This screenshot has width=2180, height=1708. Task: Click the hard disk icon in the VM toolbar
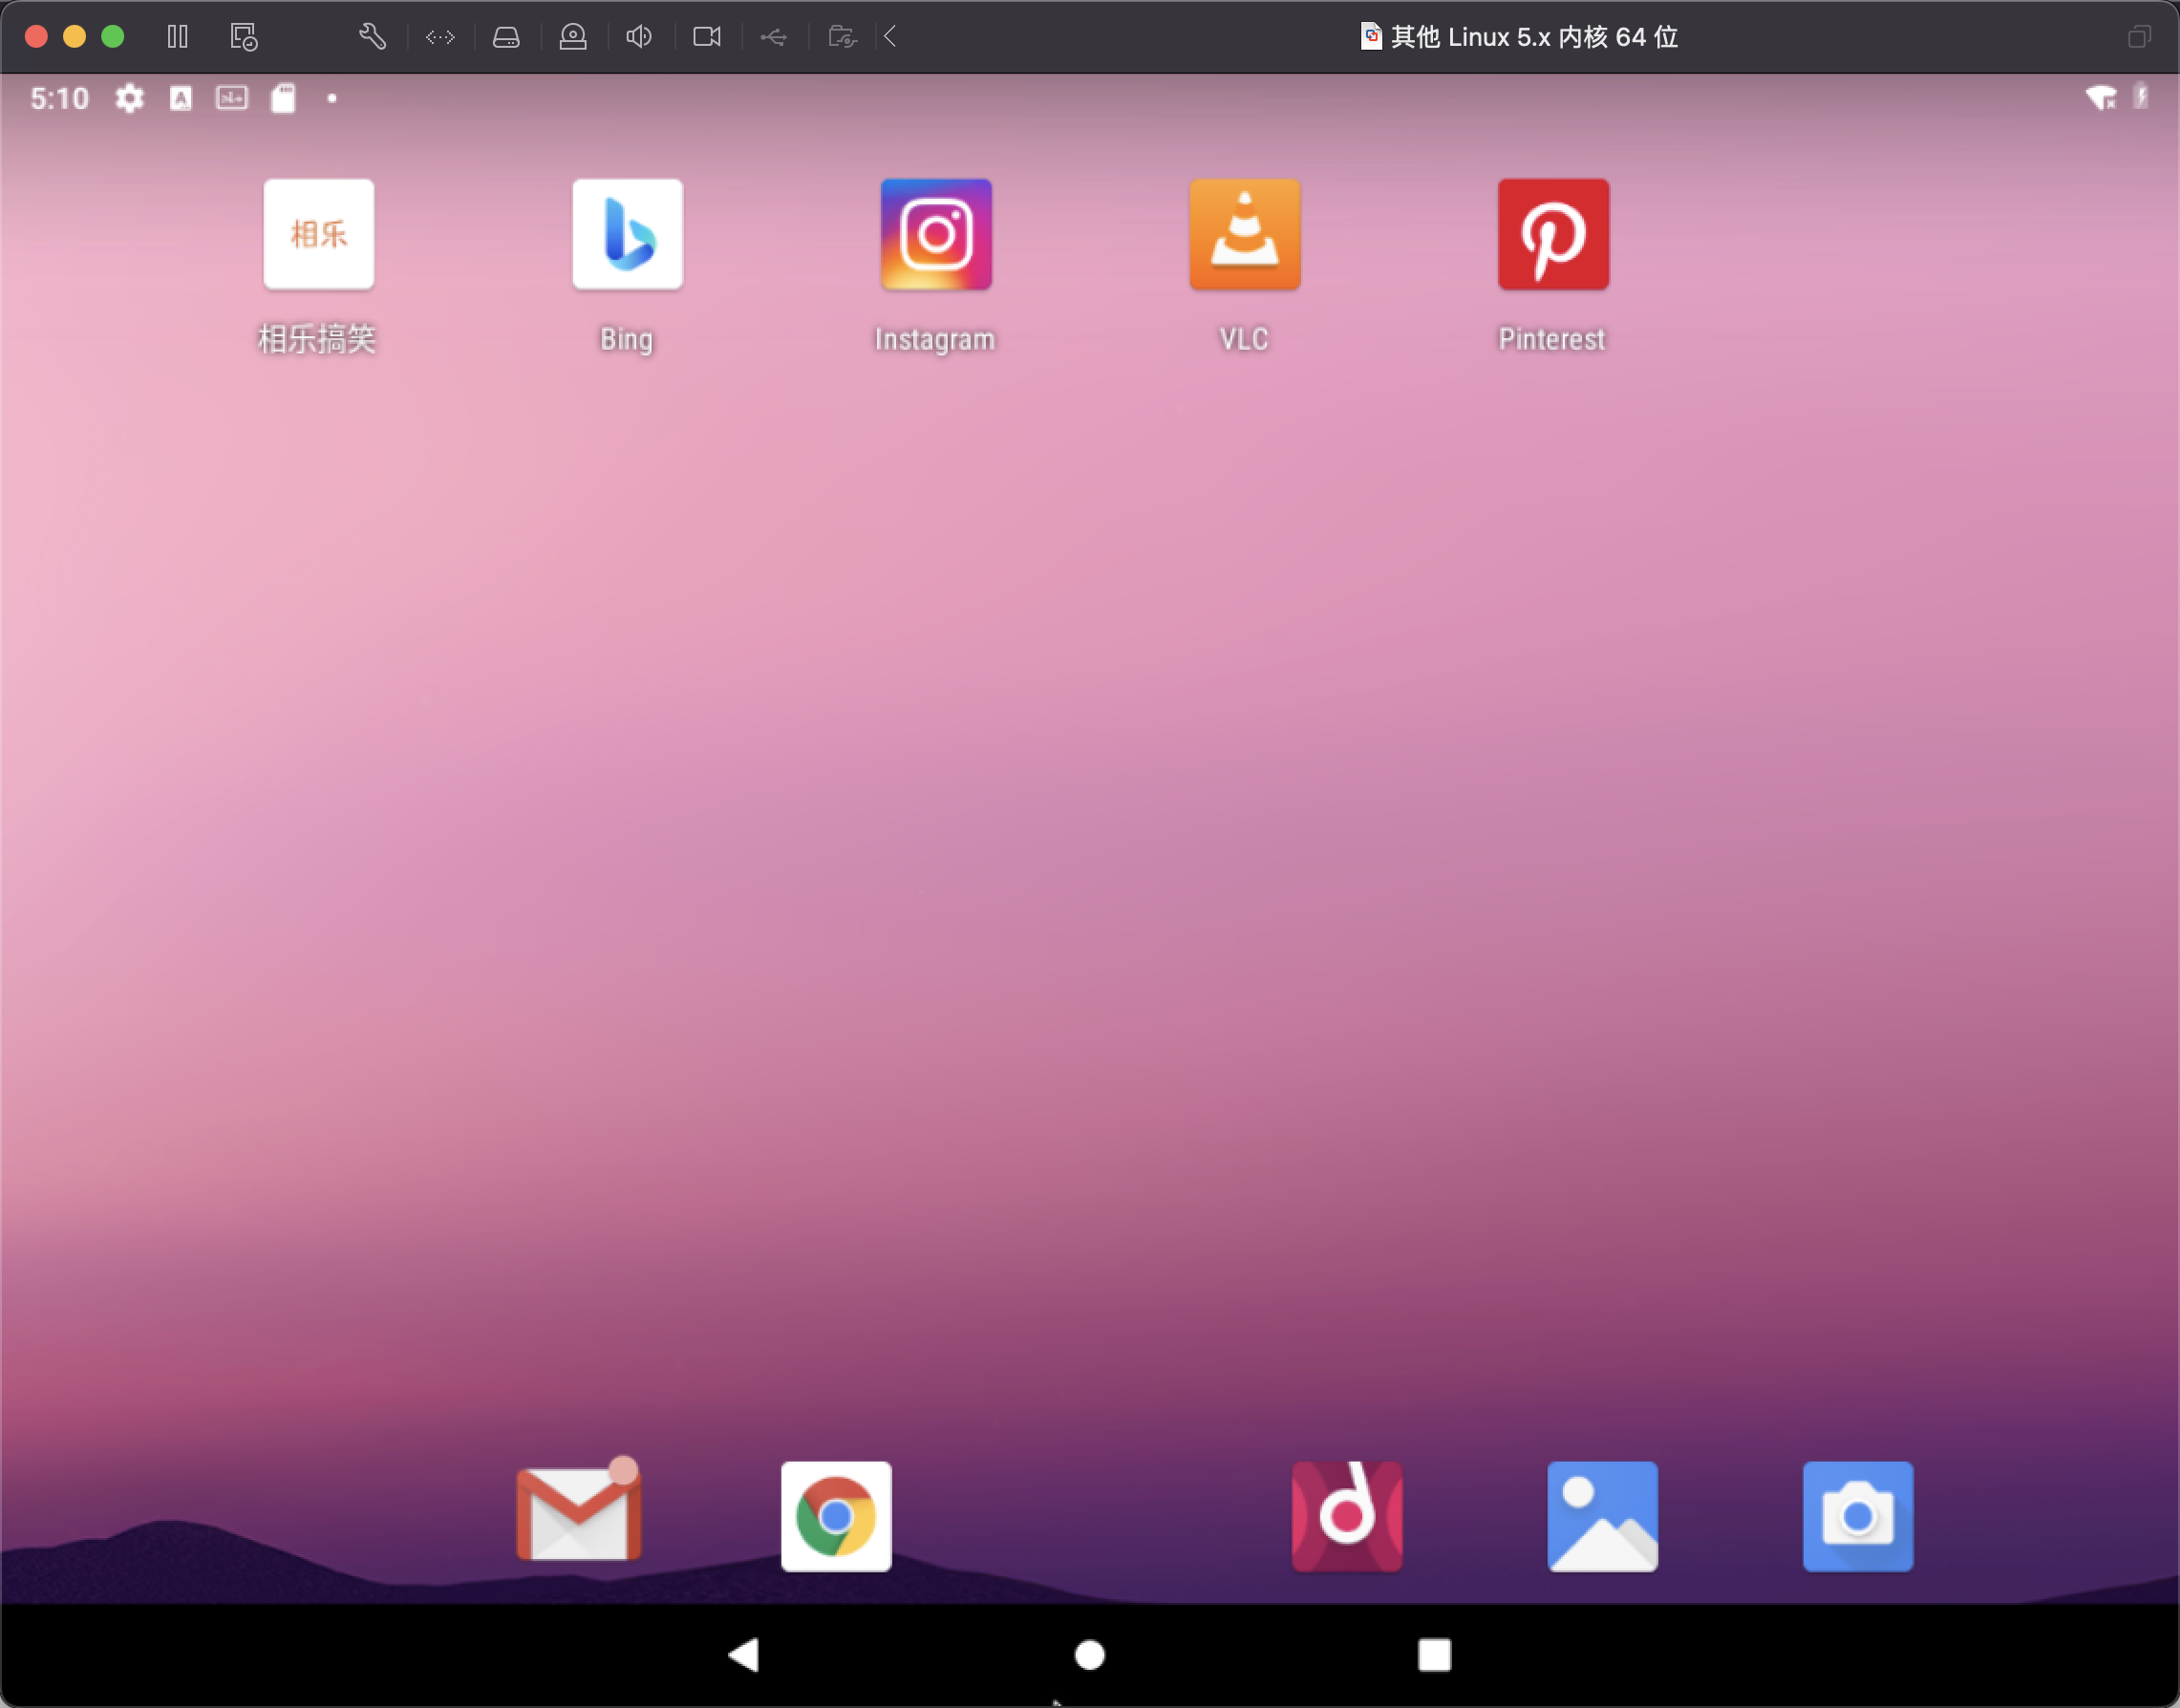click(506, 37)
